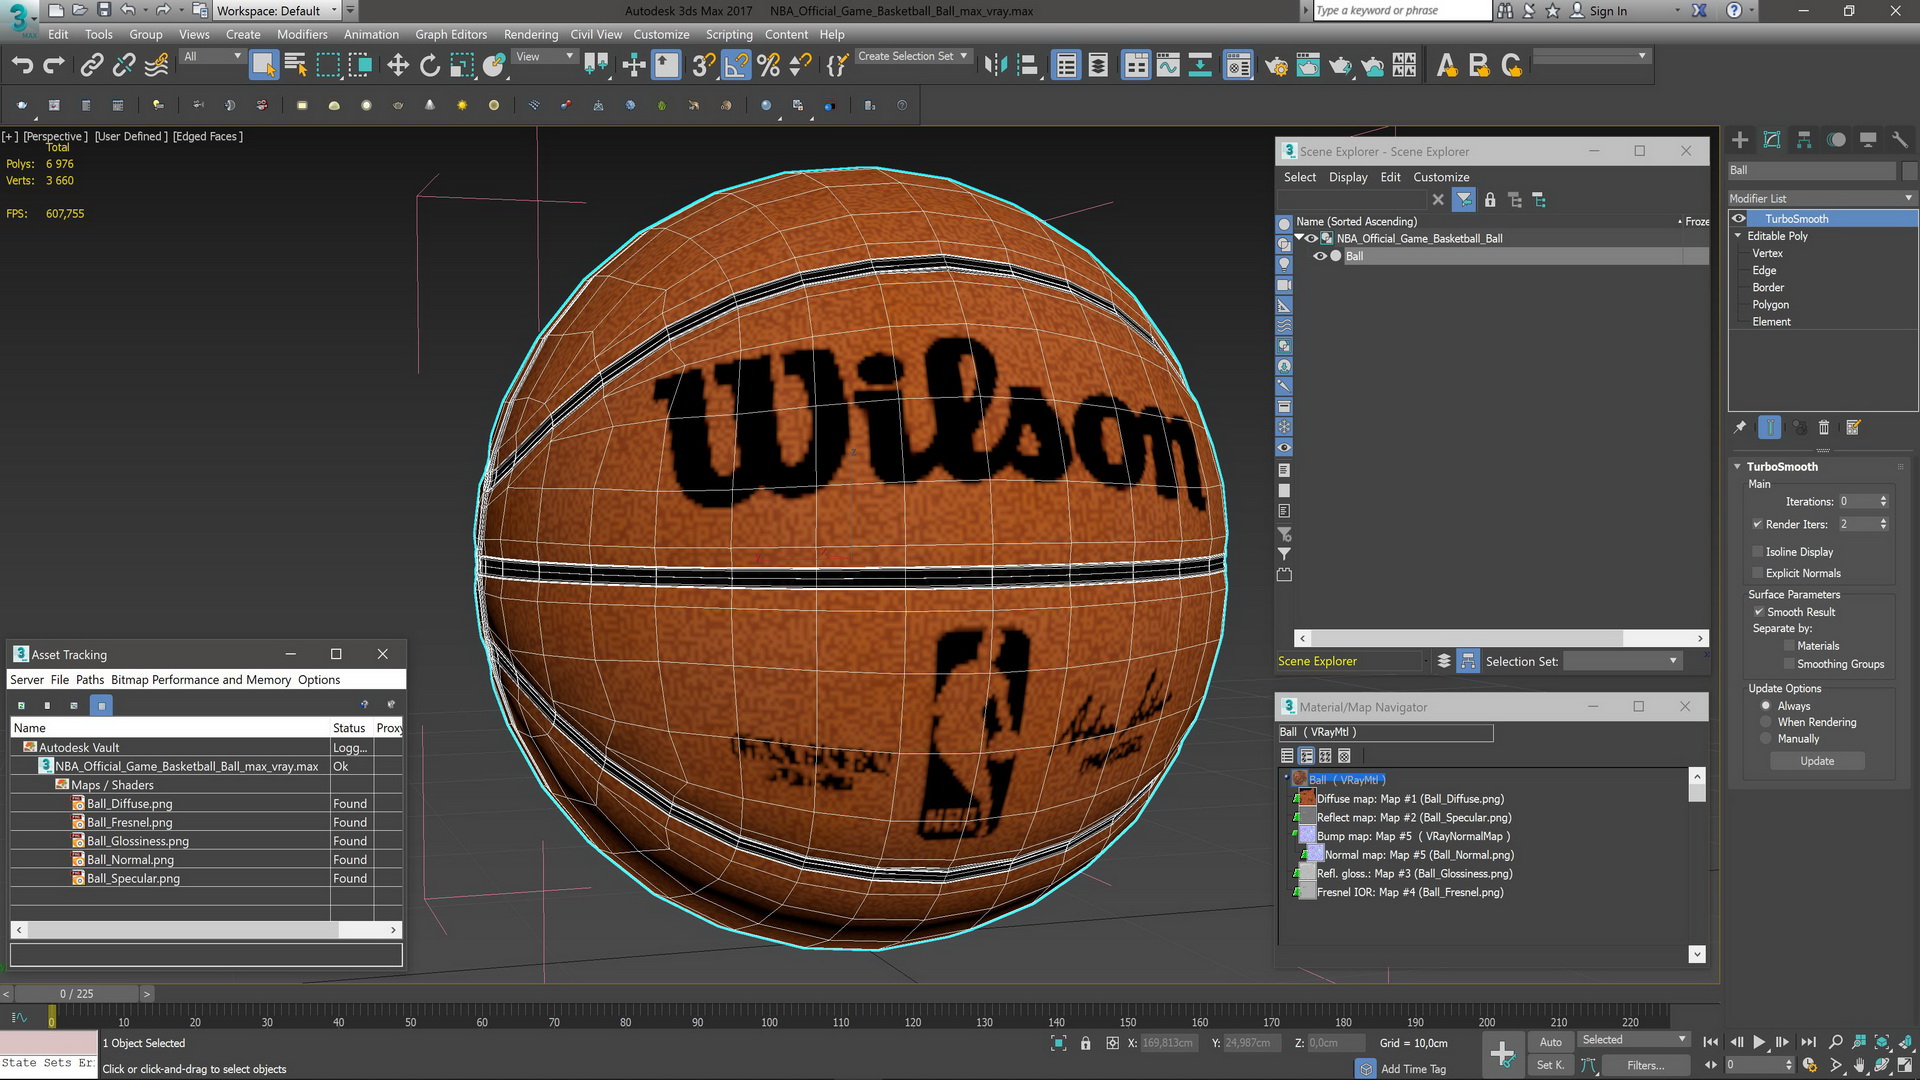
Task: Select the Bind to Space Warp tool
Action: pyautogui.click(x=156, y=66)
